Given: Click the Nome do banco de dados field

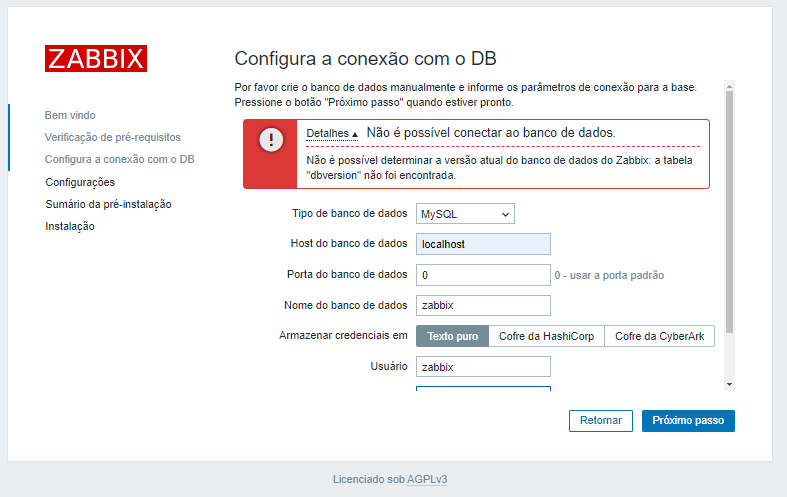Looking at the screenshot, I should click(x=483, y=305).
